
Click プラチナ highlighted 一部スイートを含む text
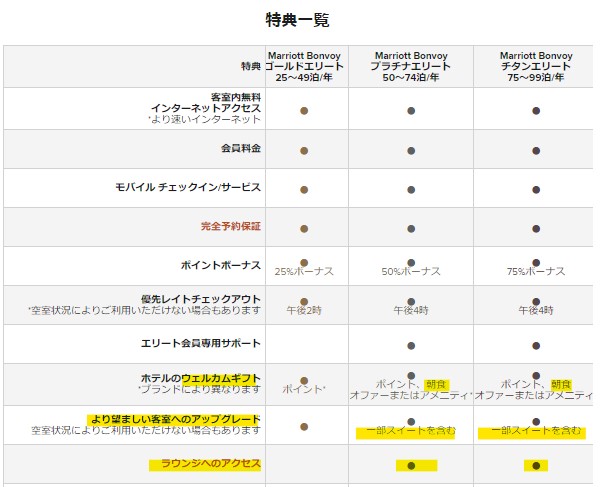[x=411, y=430]
